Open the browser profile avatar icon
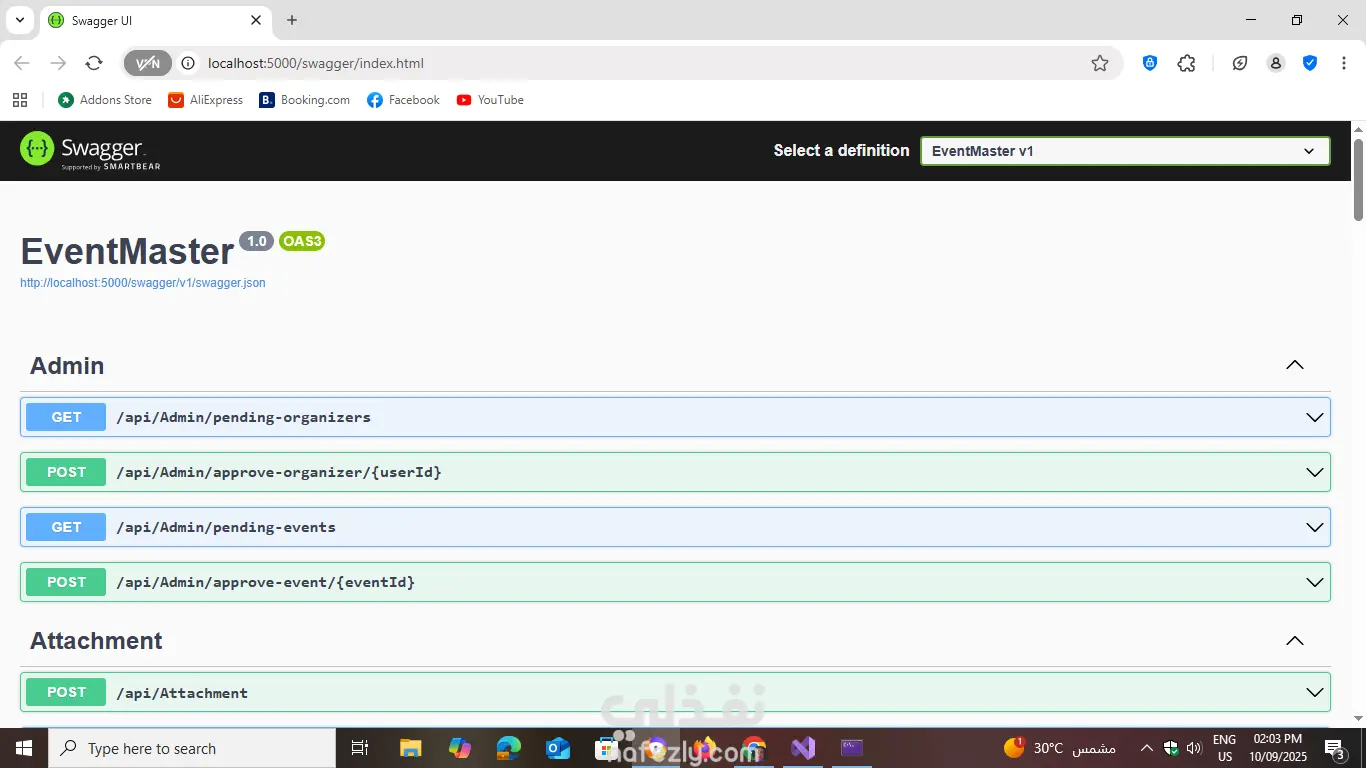1366x768 pixels. click(1276, 63)
